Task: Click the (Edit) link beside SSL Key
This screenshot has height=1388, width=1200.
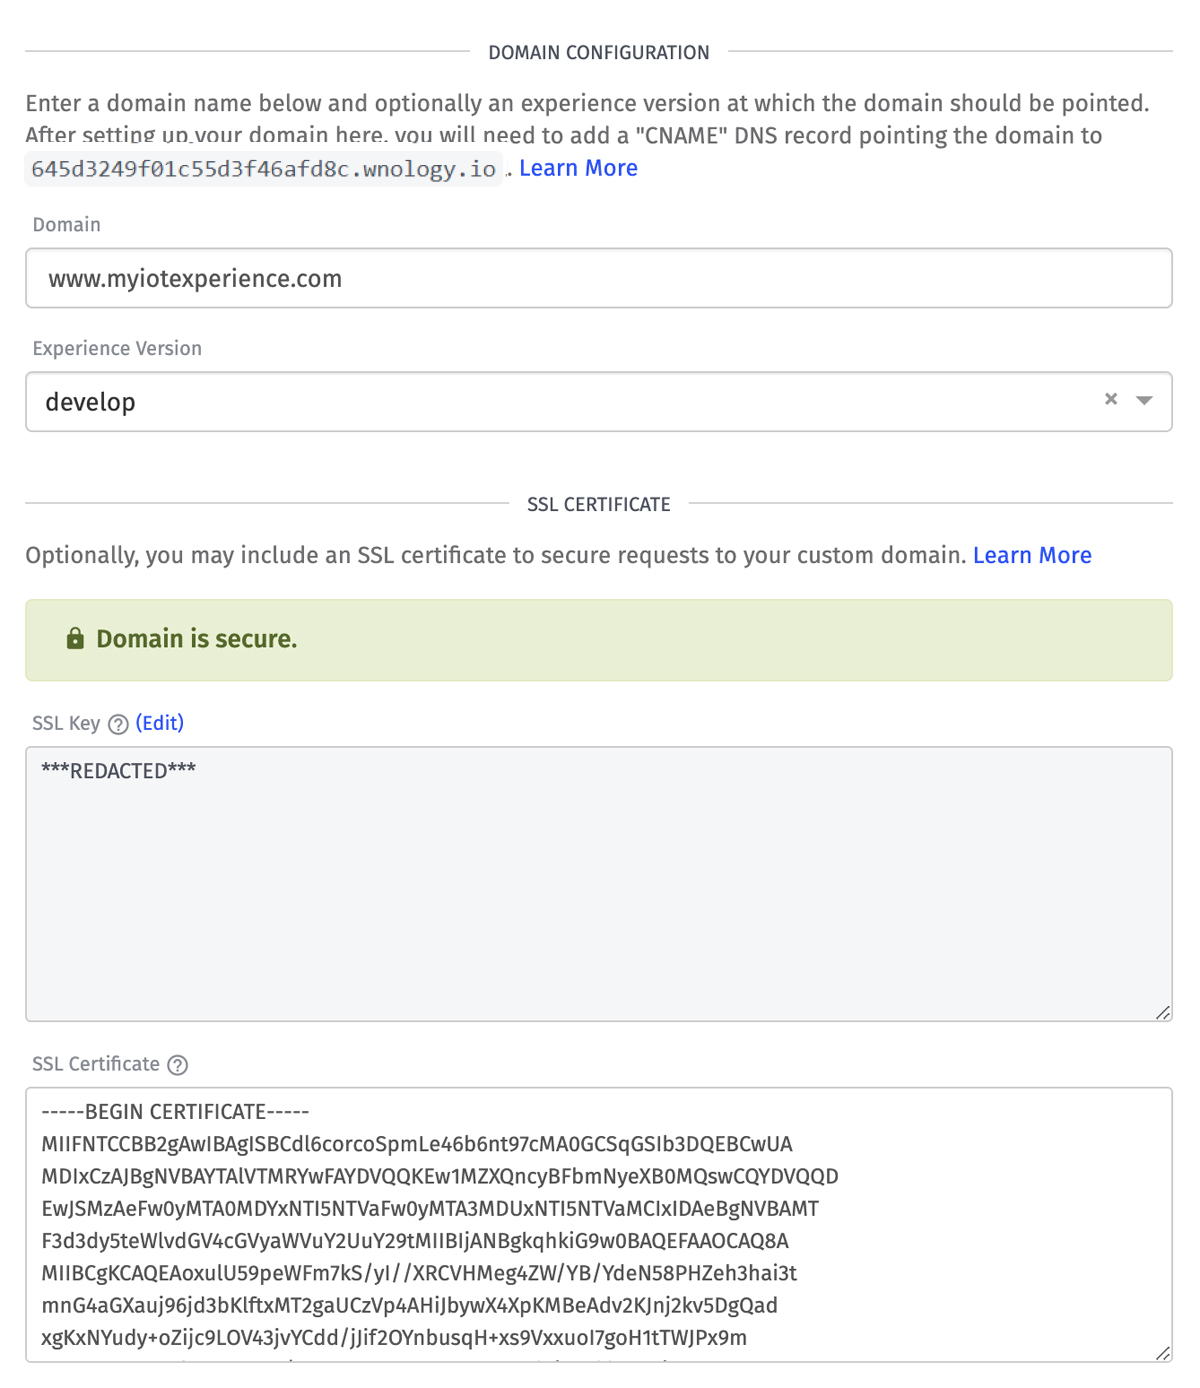Action: point(160,723)
